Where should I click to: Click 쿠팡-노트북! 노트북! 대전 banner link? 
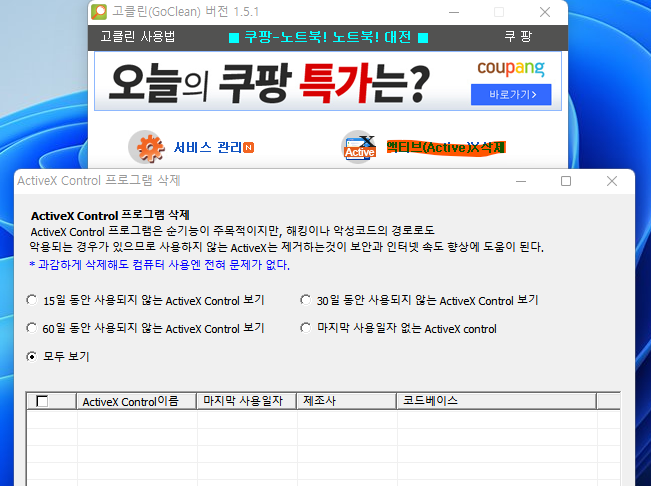[328, 37]
